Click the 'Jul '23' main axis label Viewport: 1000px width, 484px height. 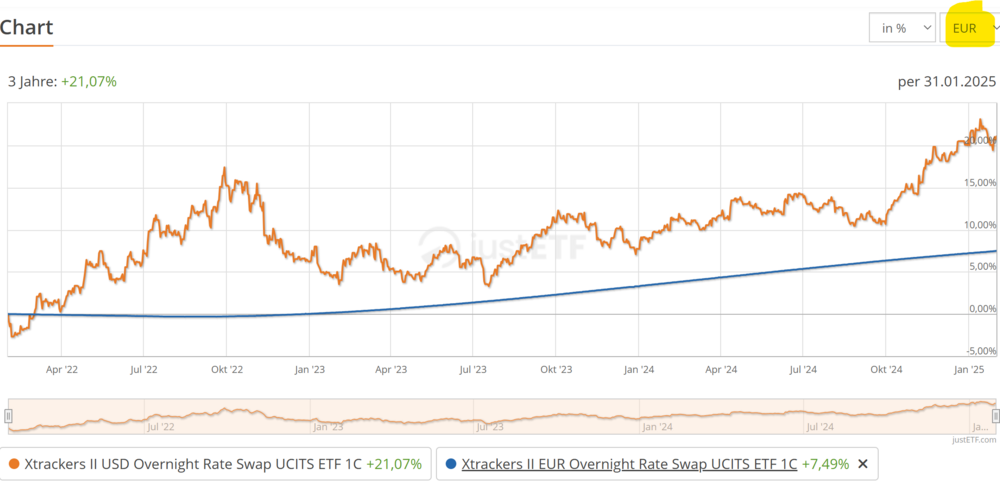click(473, 369)
